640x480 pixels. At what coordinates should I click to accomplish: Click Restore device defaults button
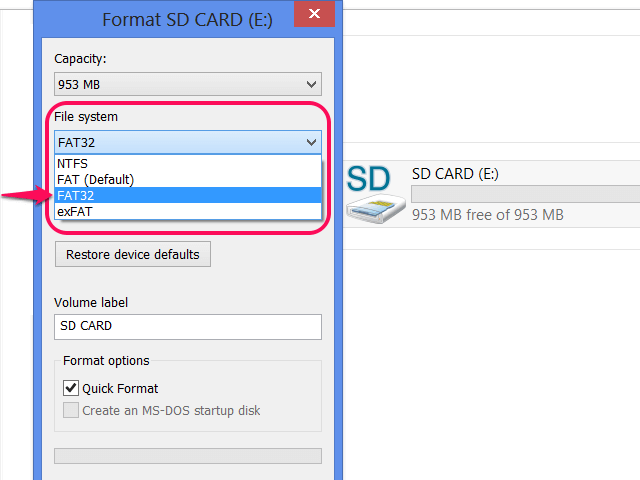(x=133, y=254)
